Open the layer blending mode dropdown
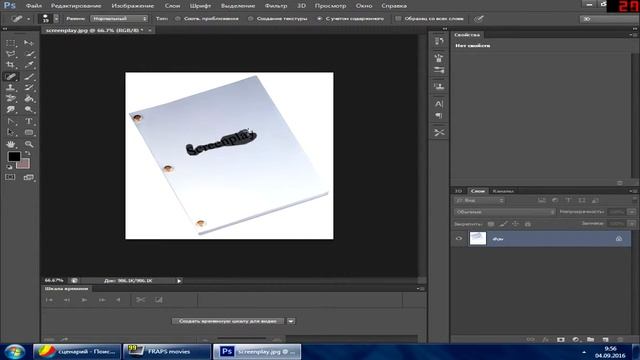 [x=505, y=212]
